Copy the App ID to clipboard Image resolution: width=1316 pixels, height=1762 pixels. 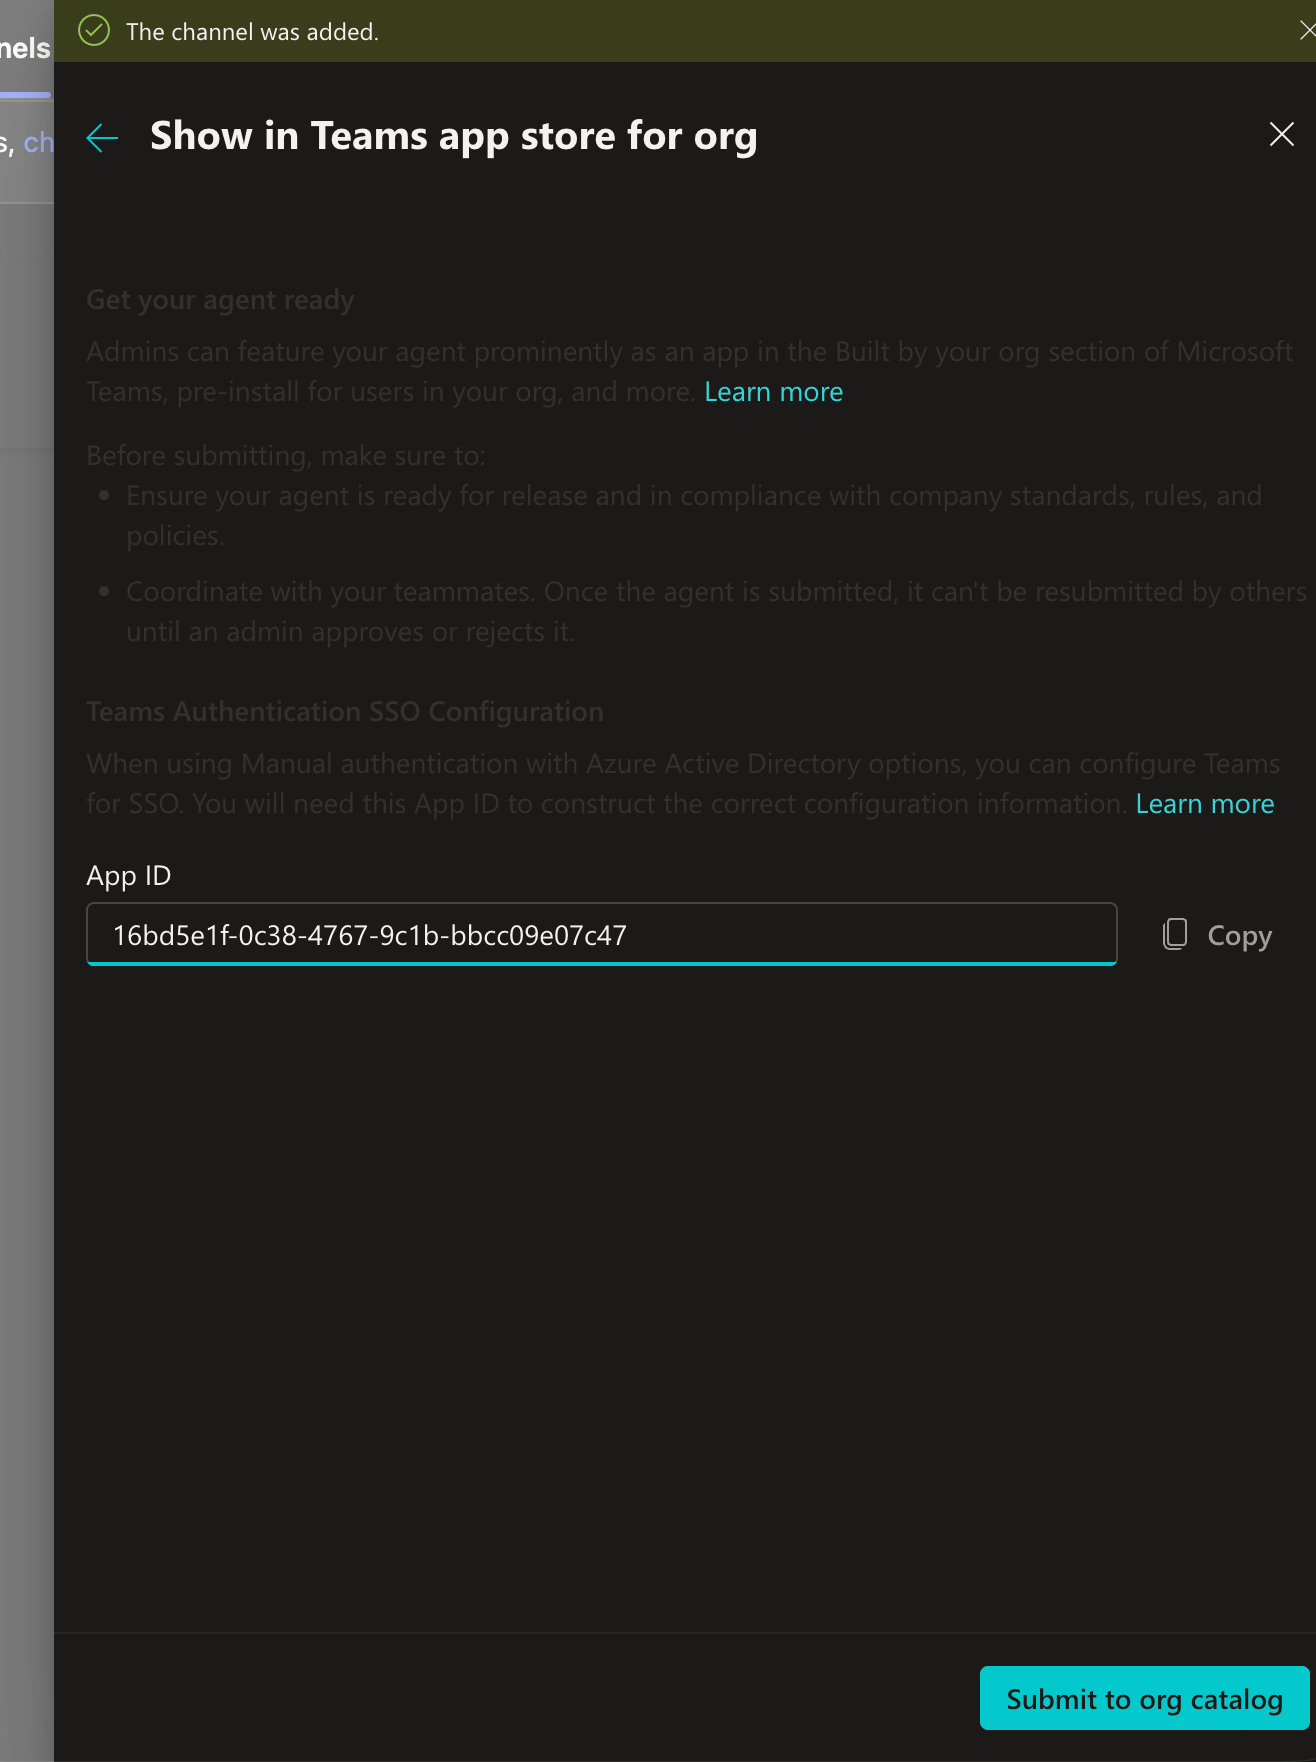coord(1217,935)
